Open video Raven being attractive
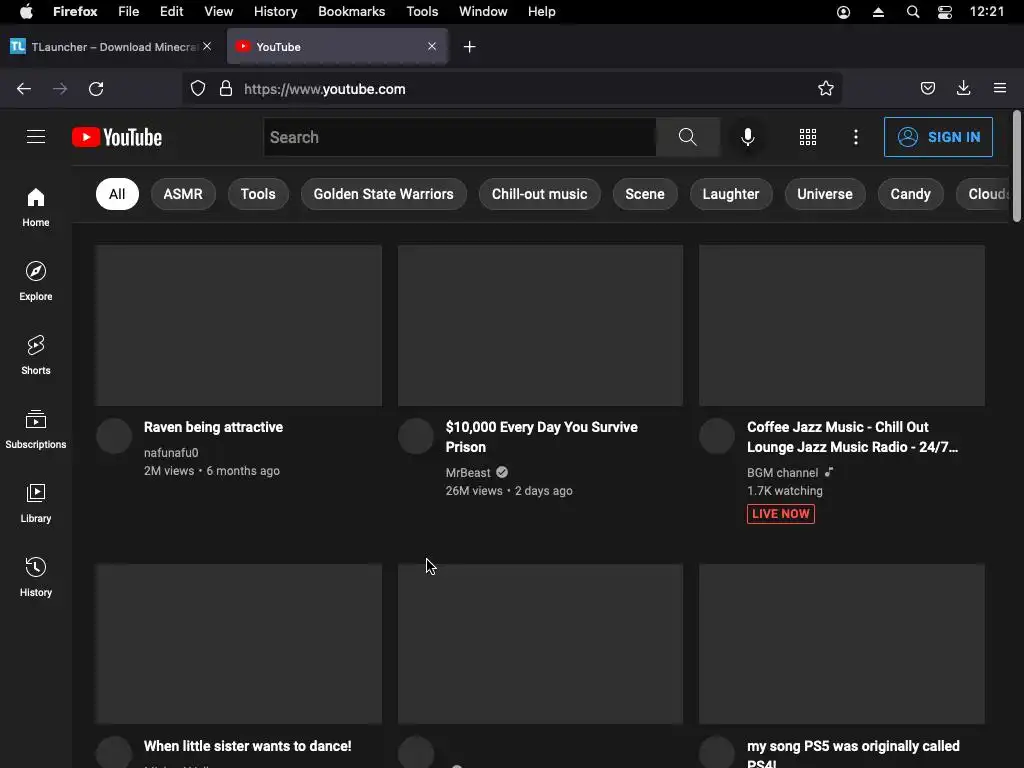This screenshot has height=768, width=1024. click(214, 427)
